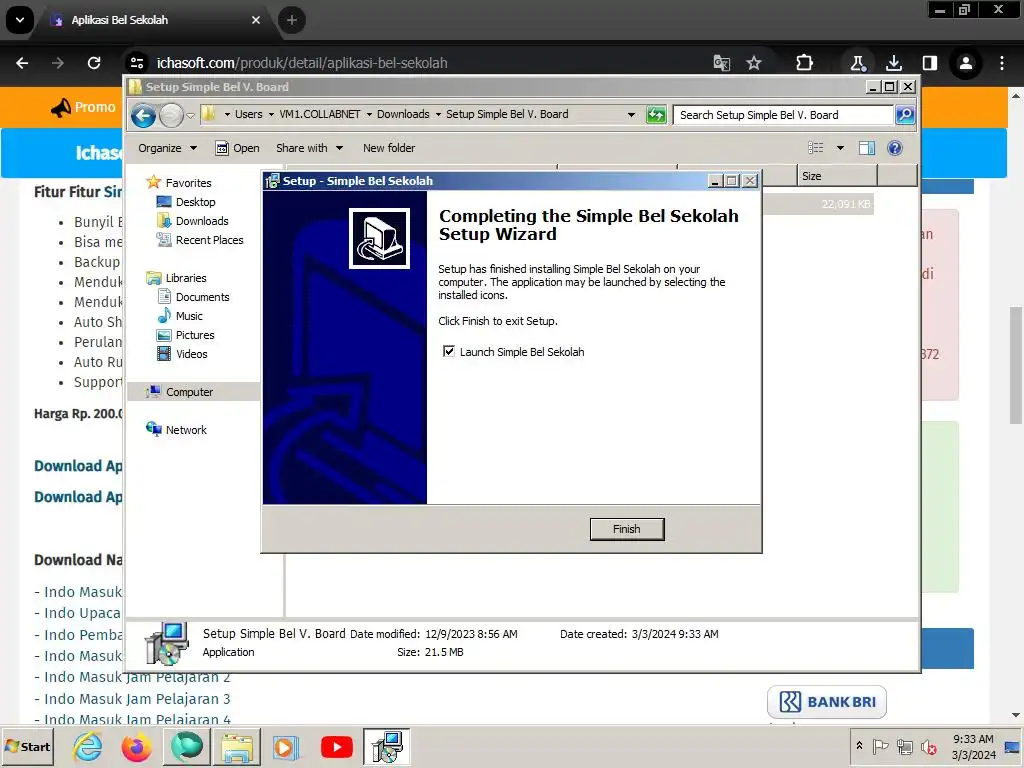The height and width of the screenshot is (768, 1024).
Task: Toggle Chrome side panel icon
Action: (929, 63)
